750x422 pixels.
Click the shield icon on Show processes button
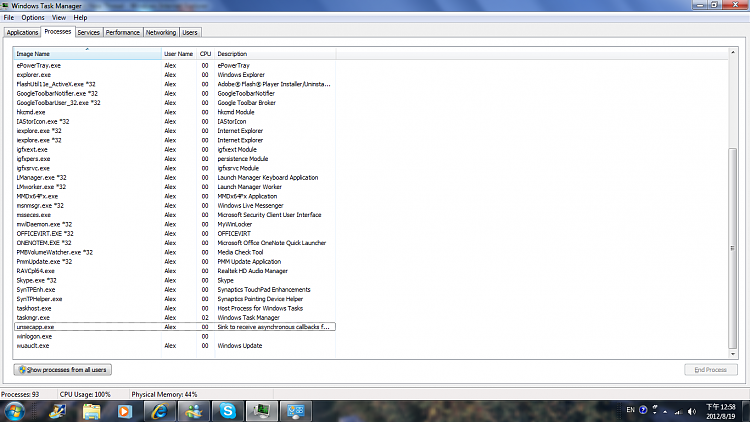pos(22,370)
